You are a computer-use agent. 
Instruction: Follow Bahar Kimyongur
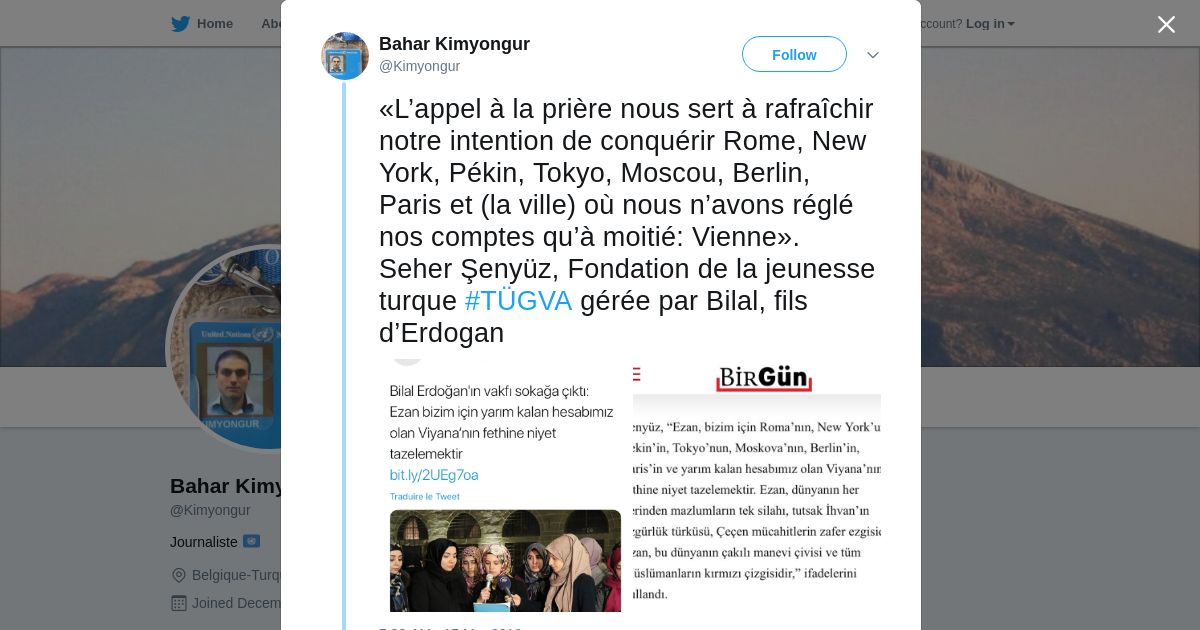point(794,54)
